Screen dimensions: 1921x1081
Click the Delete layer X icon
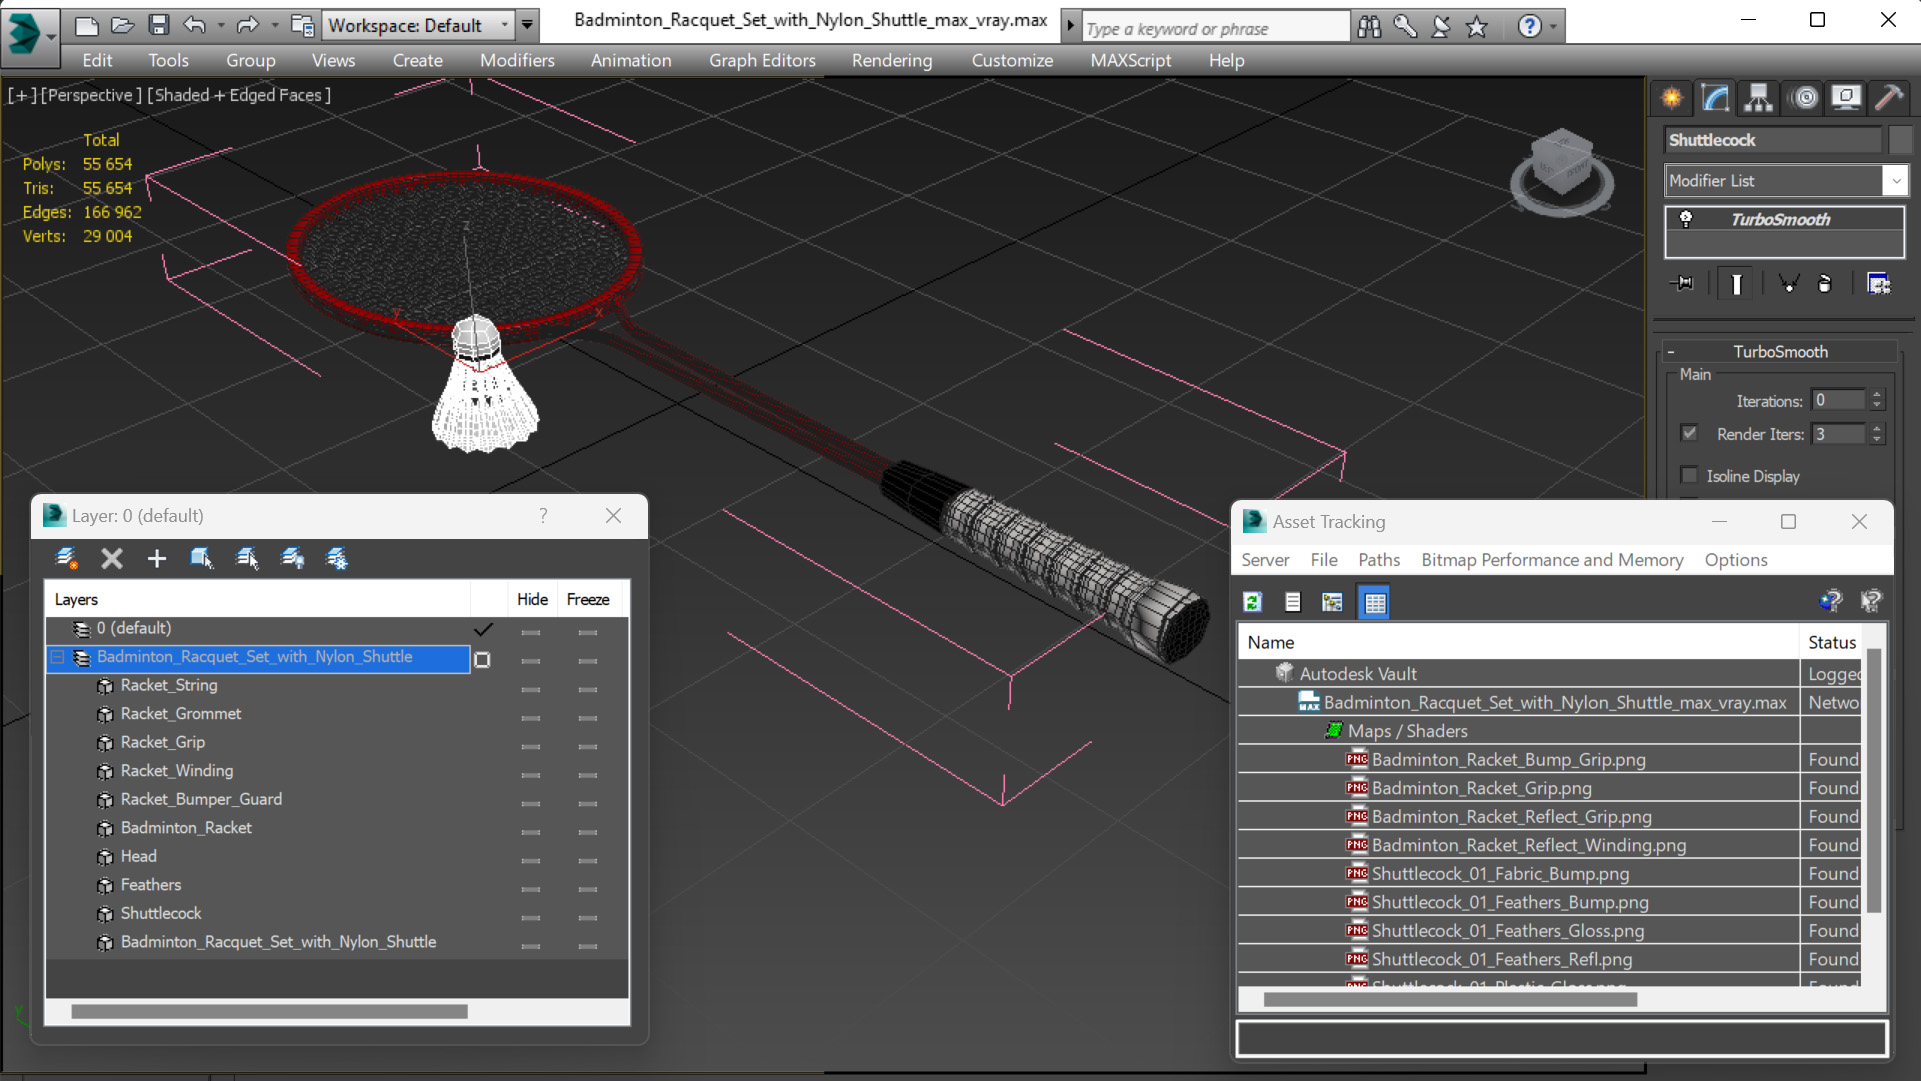pos(112,559)
